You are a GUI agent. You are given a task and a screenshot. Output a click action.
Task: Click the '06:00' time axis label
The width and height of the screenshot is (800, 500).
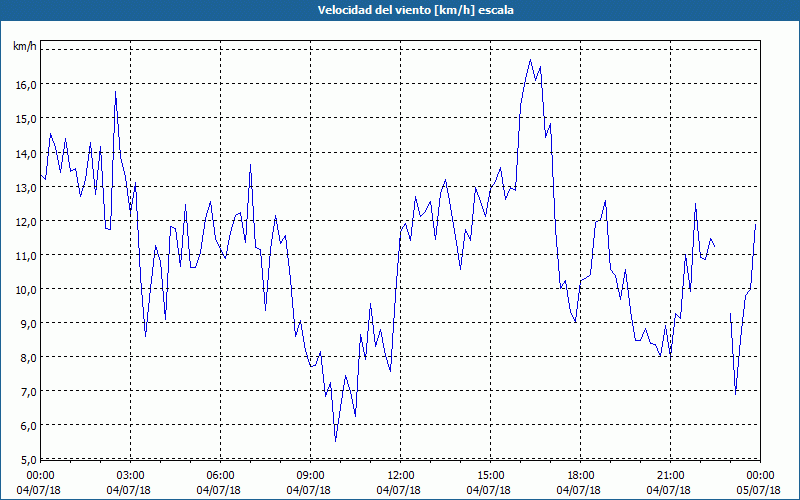click(220, 476)
